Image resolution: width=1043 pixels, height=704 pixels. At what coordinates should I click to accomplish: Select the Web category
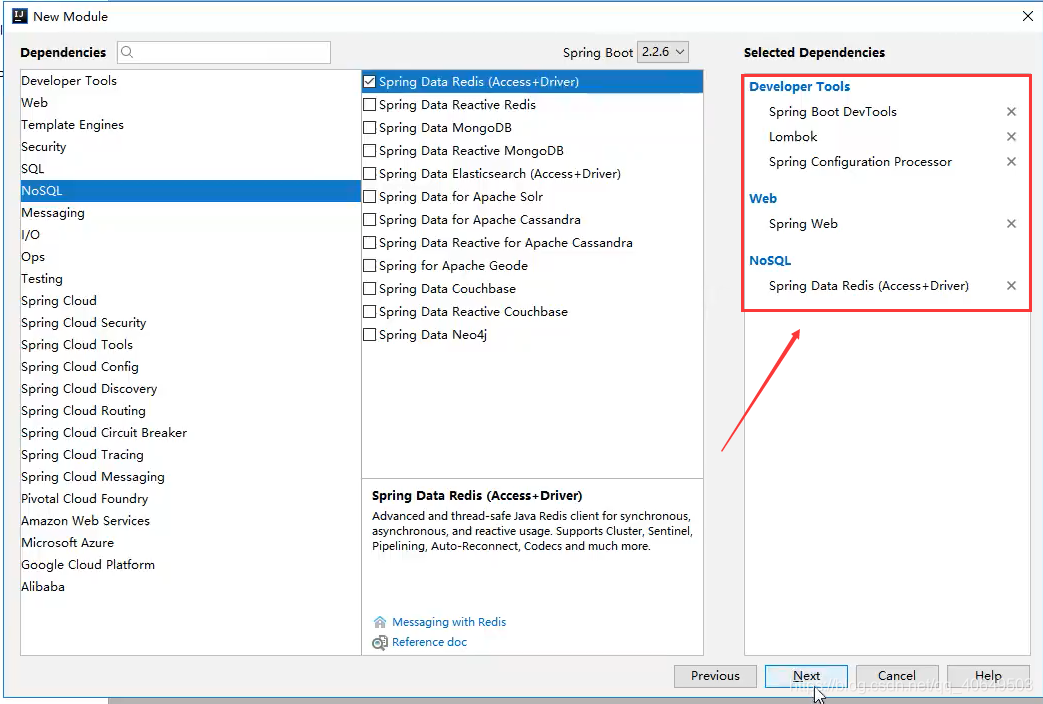pos(190,102)
